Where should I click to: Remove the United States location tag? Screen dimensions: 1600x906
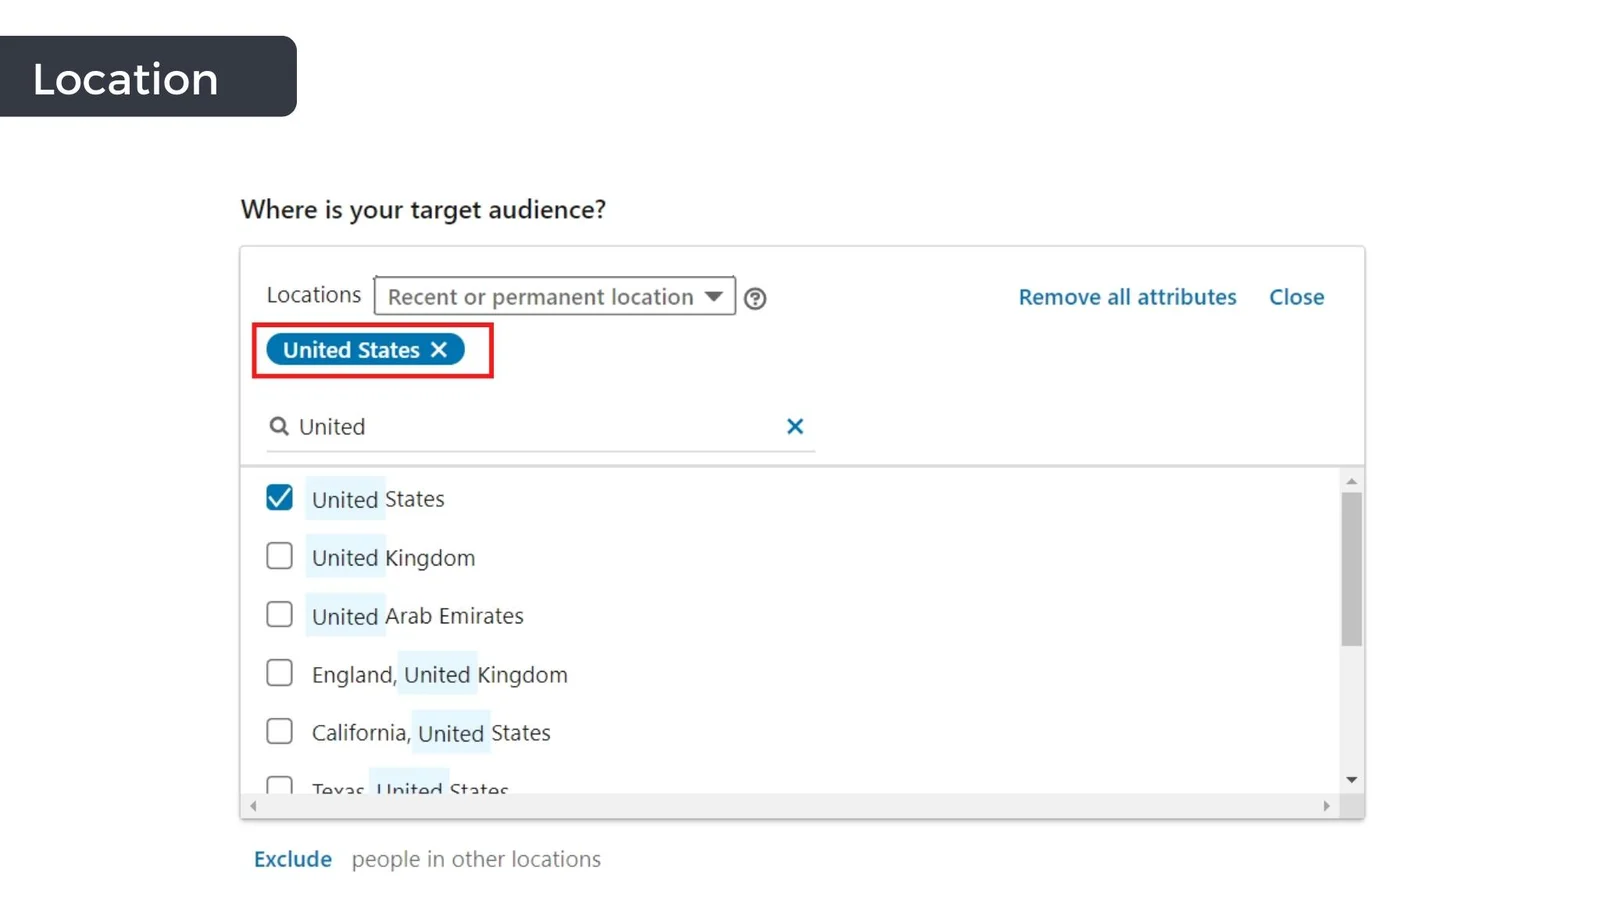tap(438, 350)
